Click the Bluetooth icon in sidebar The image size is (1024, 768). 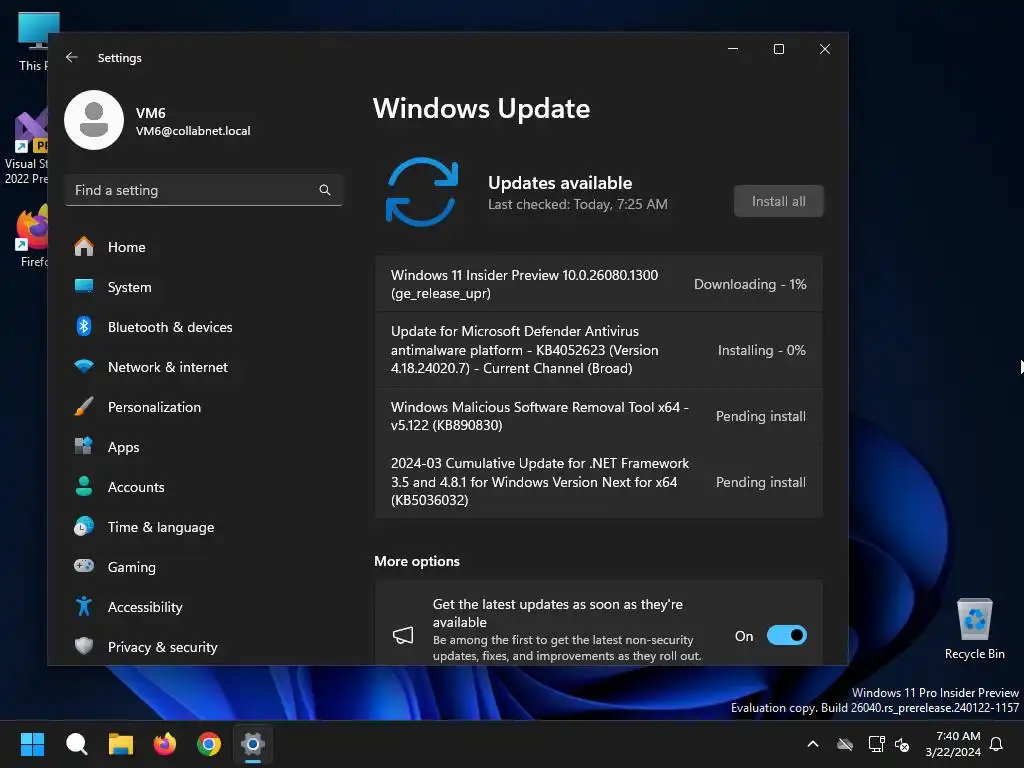(x=84, y=327)
